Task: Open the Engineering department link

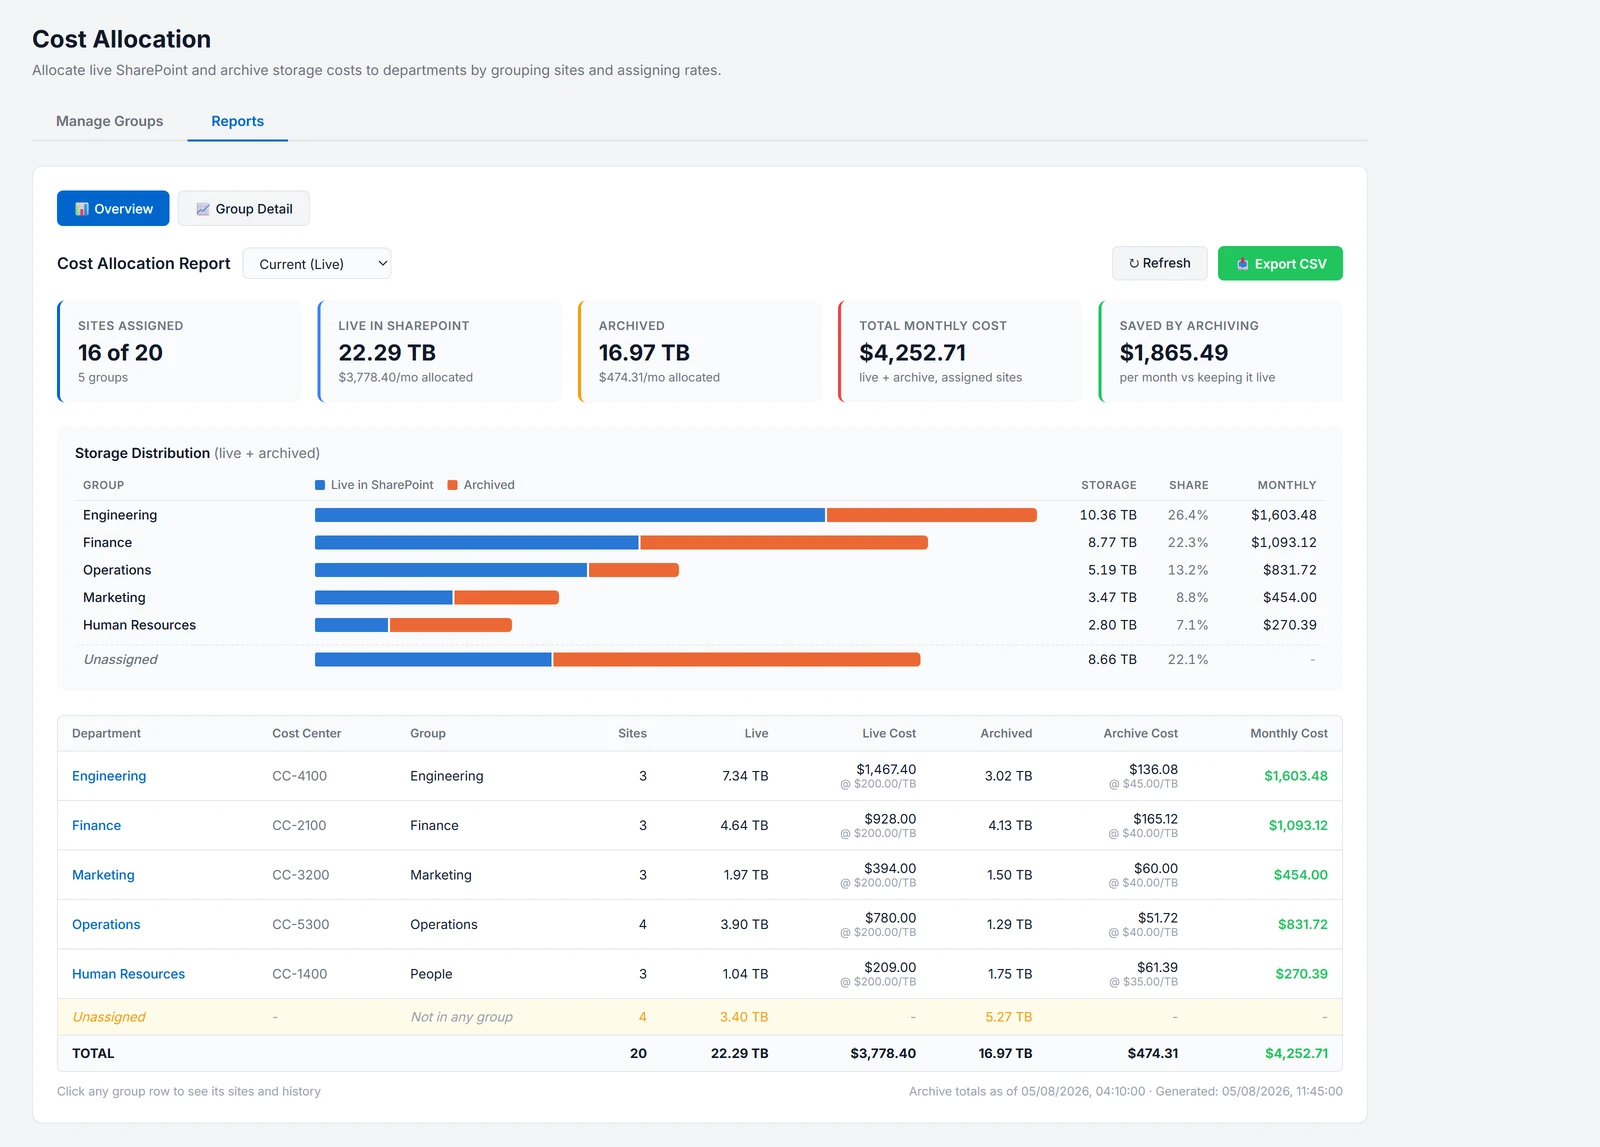Action: tap(109, 776)
